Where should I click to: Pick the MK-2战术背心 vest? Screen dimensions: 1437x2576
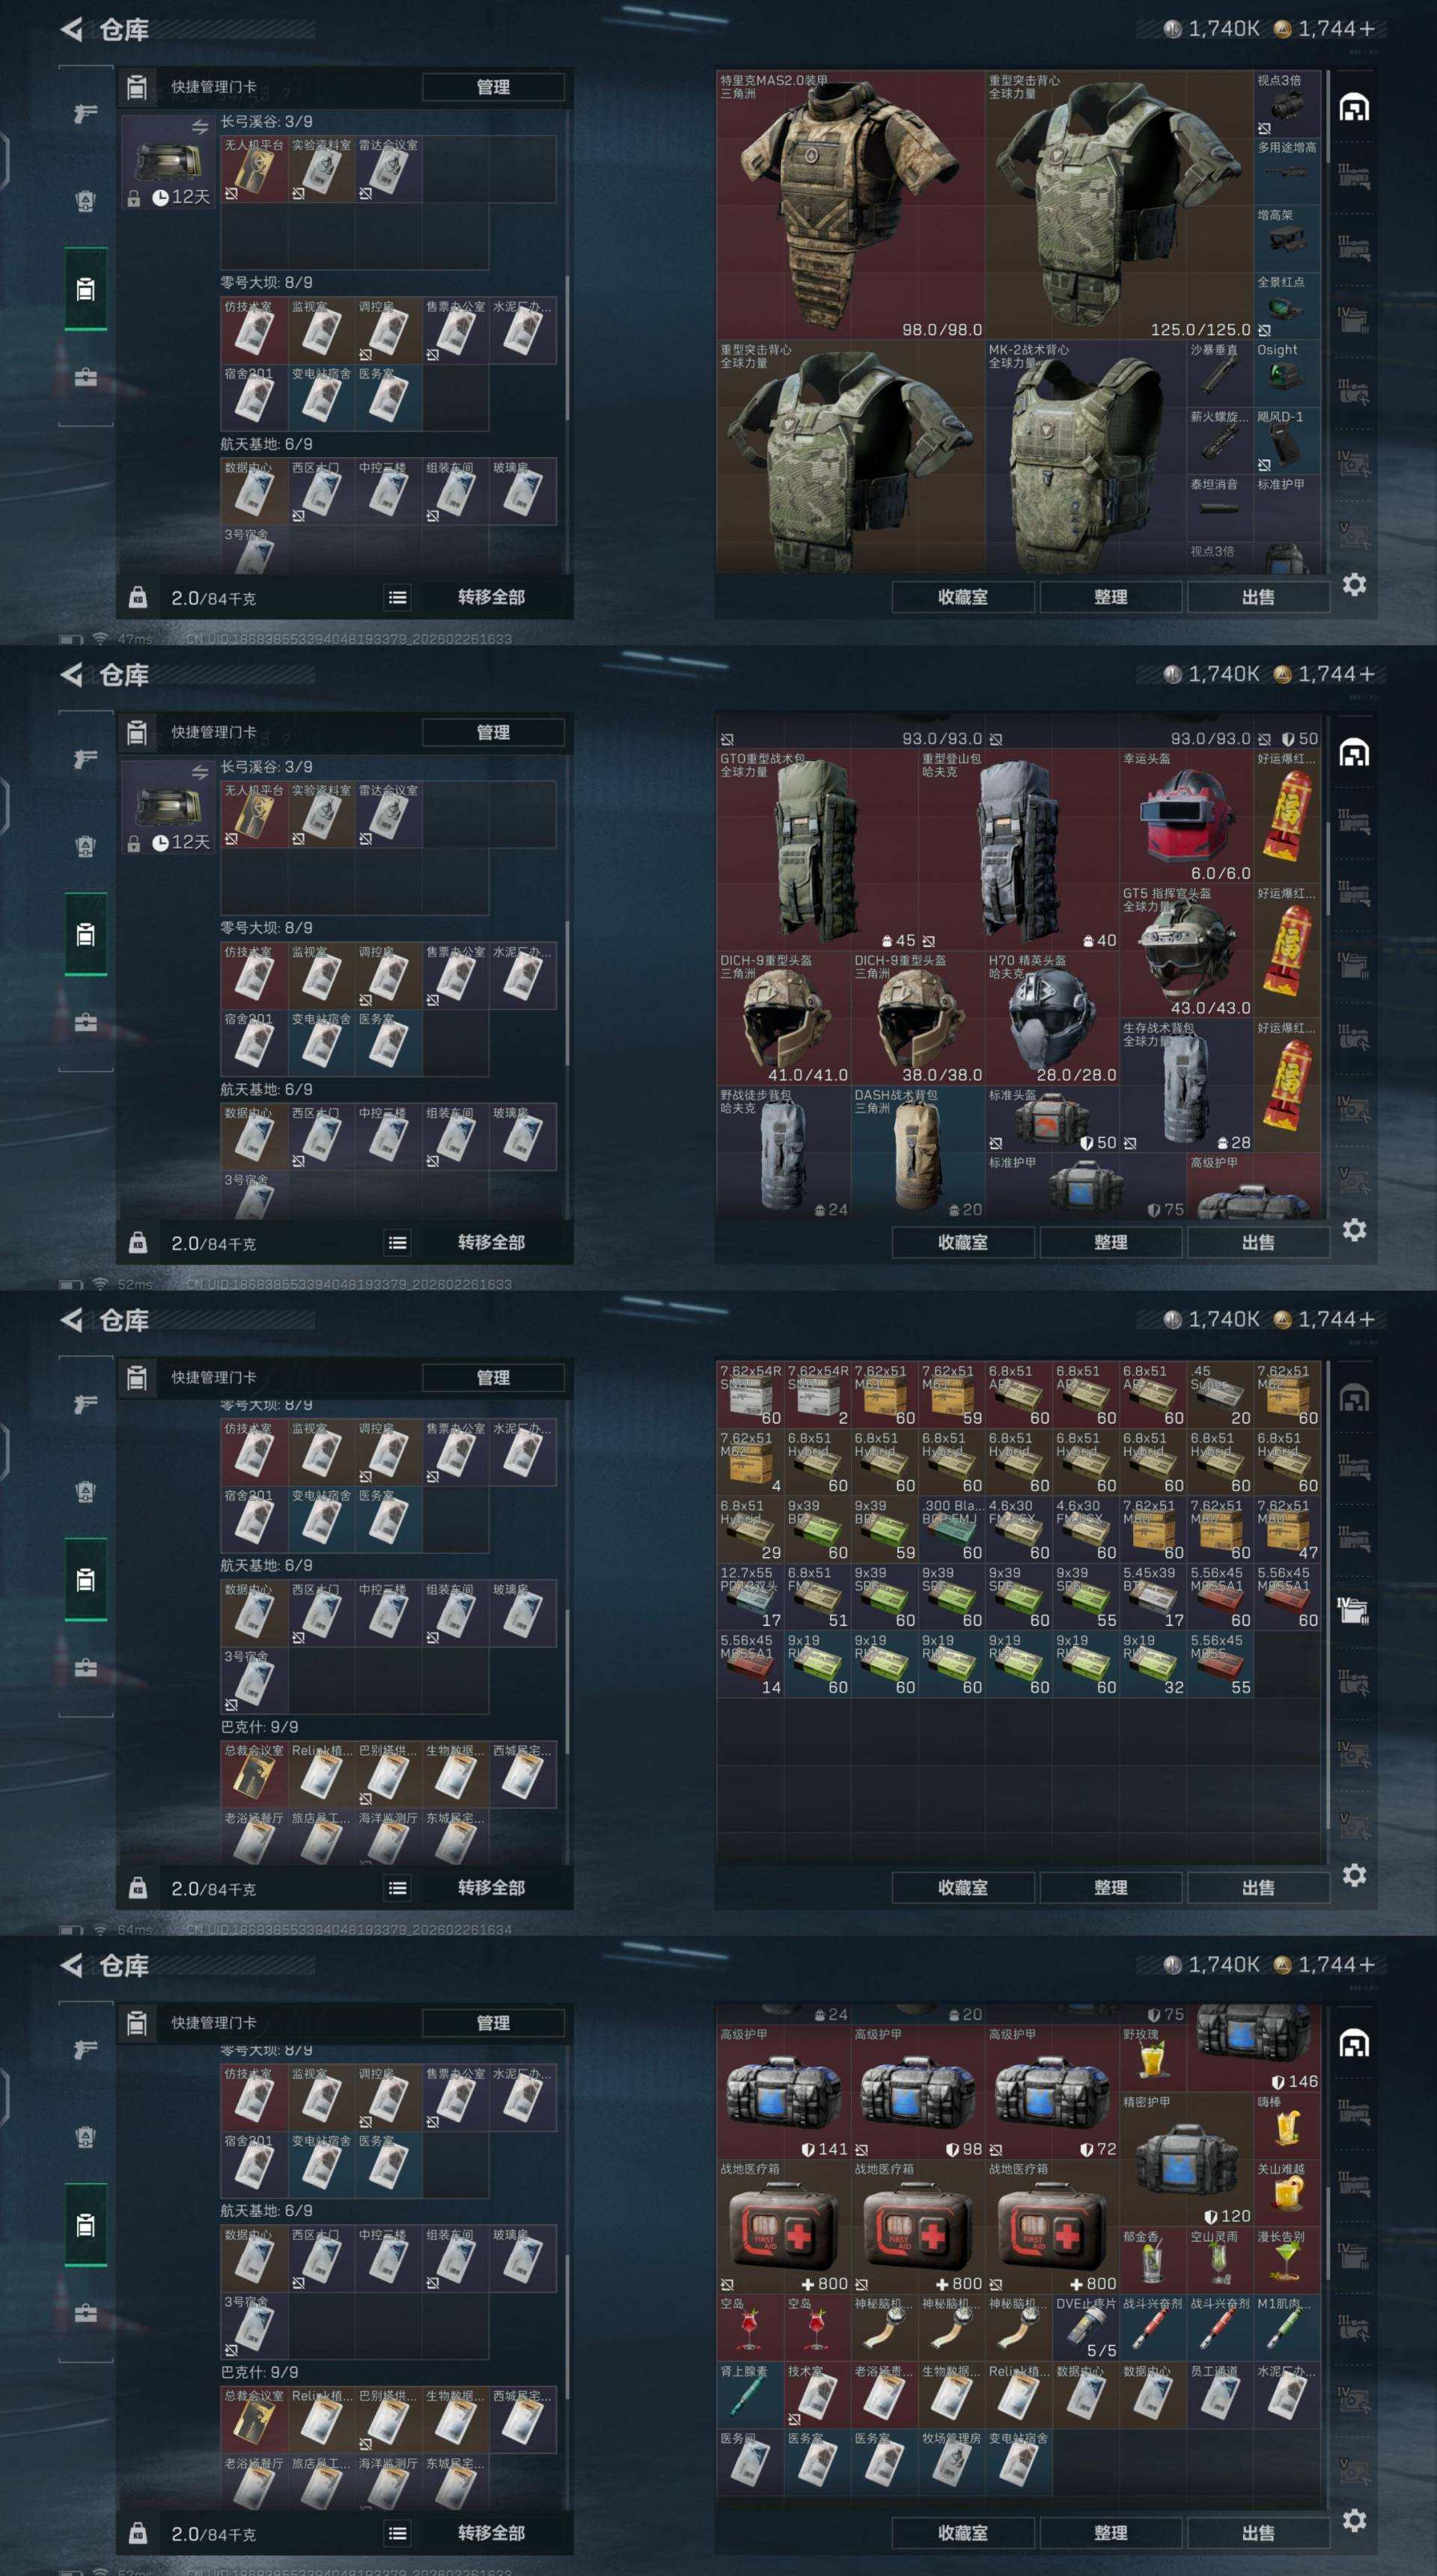coord(1086,458)
